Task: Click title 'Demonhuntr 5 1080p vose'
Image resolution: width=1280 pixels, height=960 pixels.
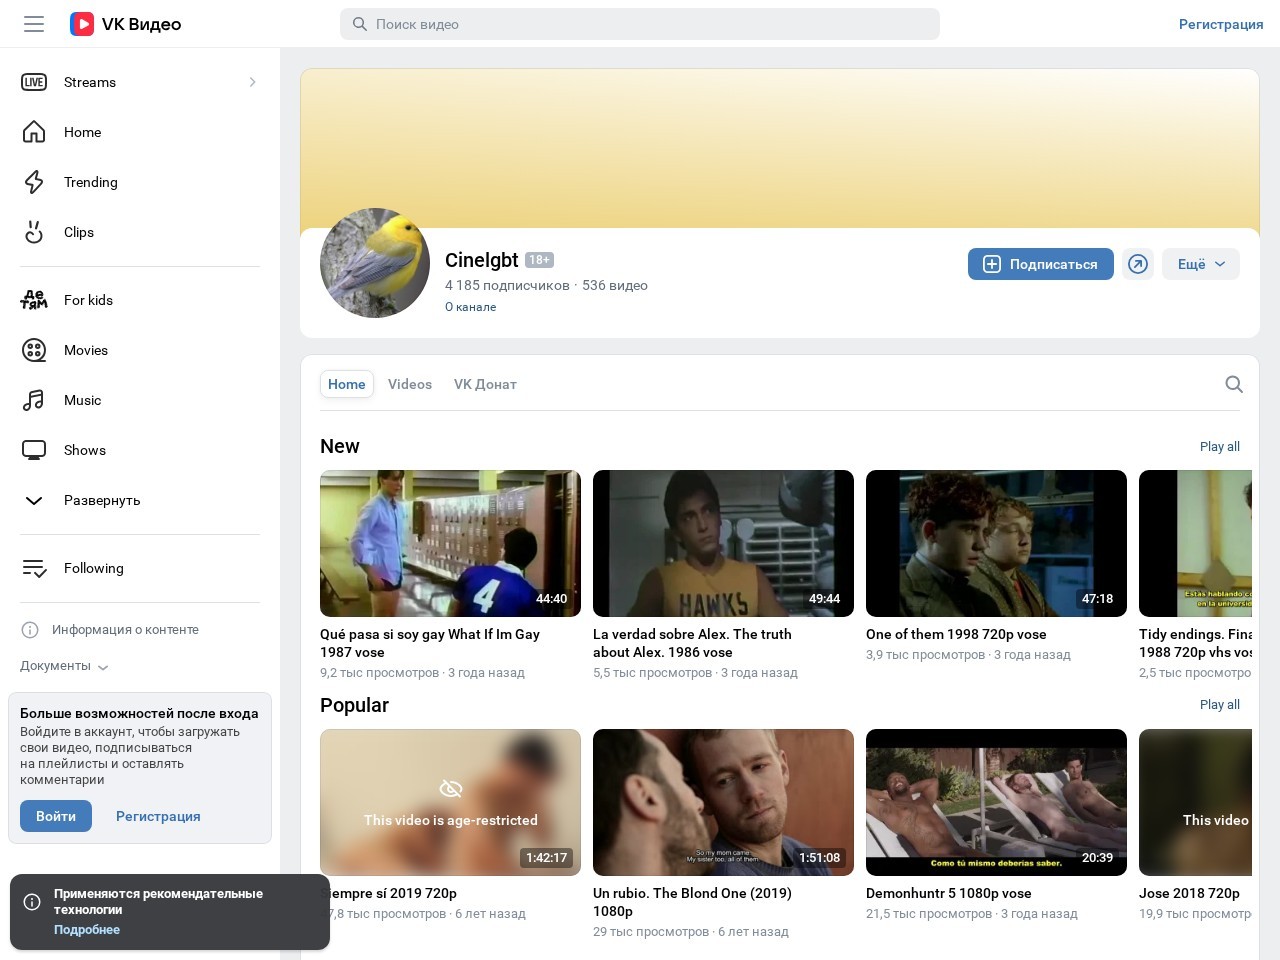Action: (x=949, y=893)
